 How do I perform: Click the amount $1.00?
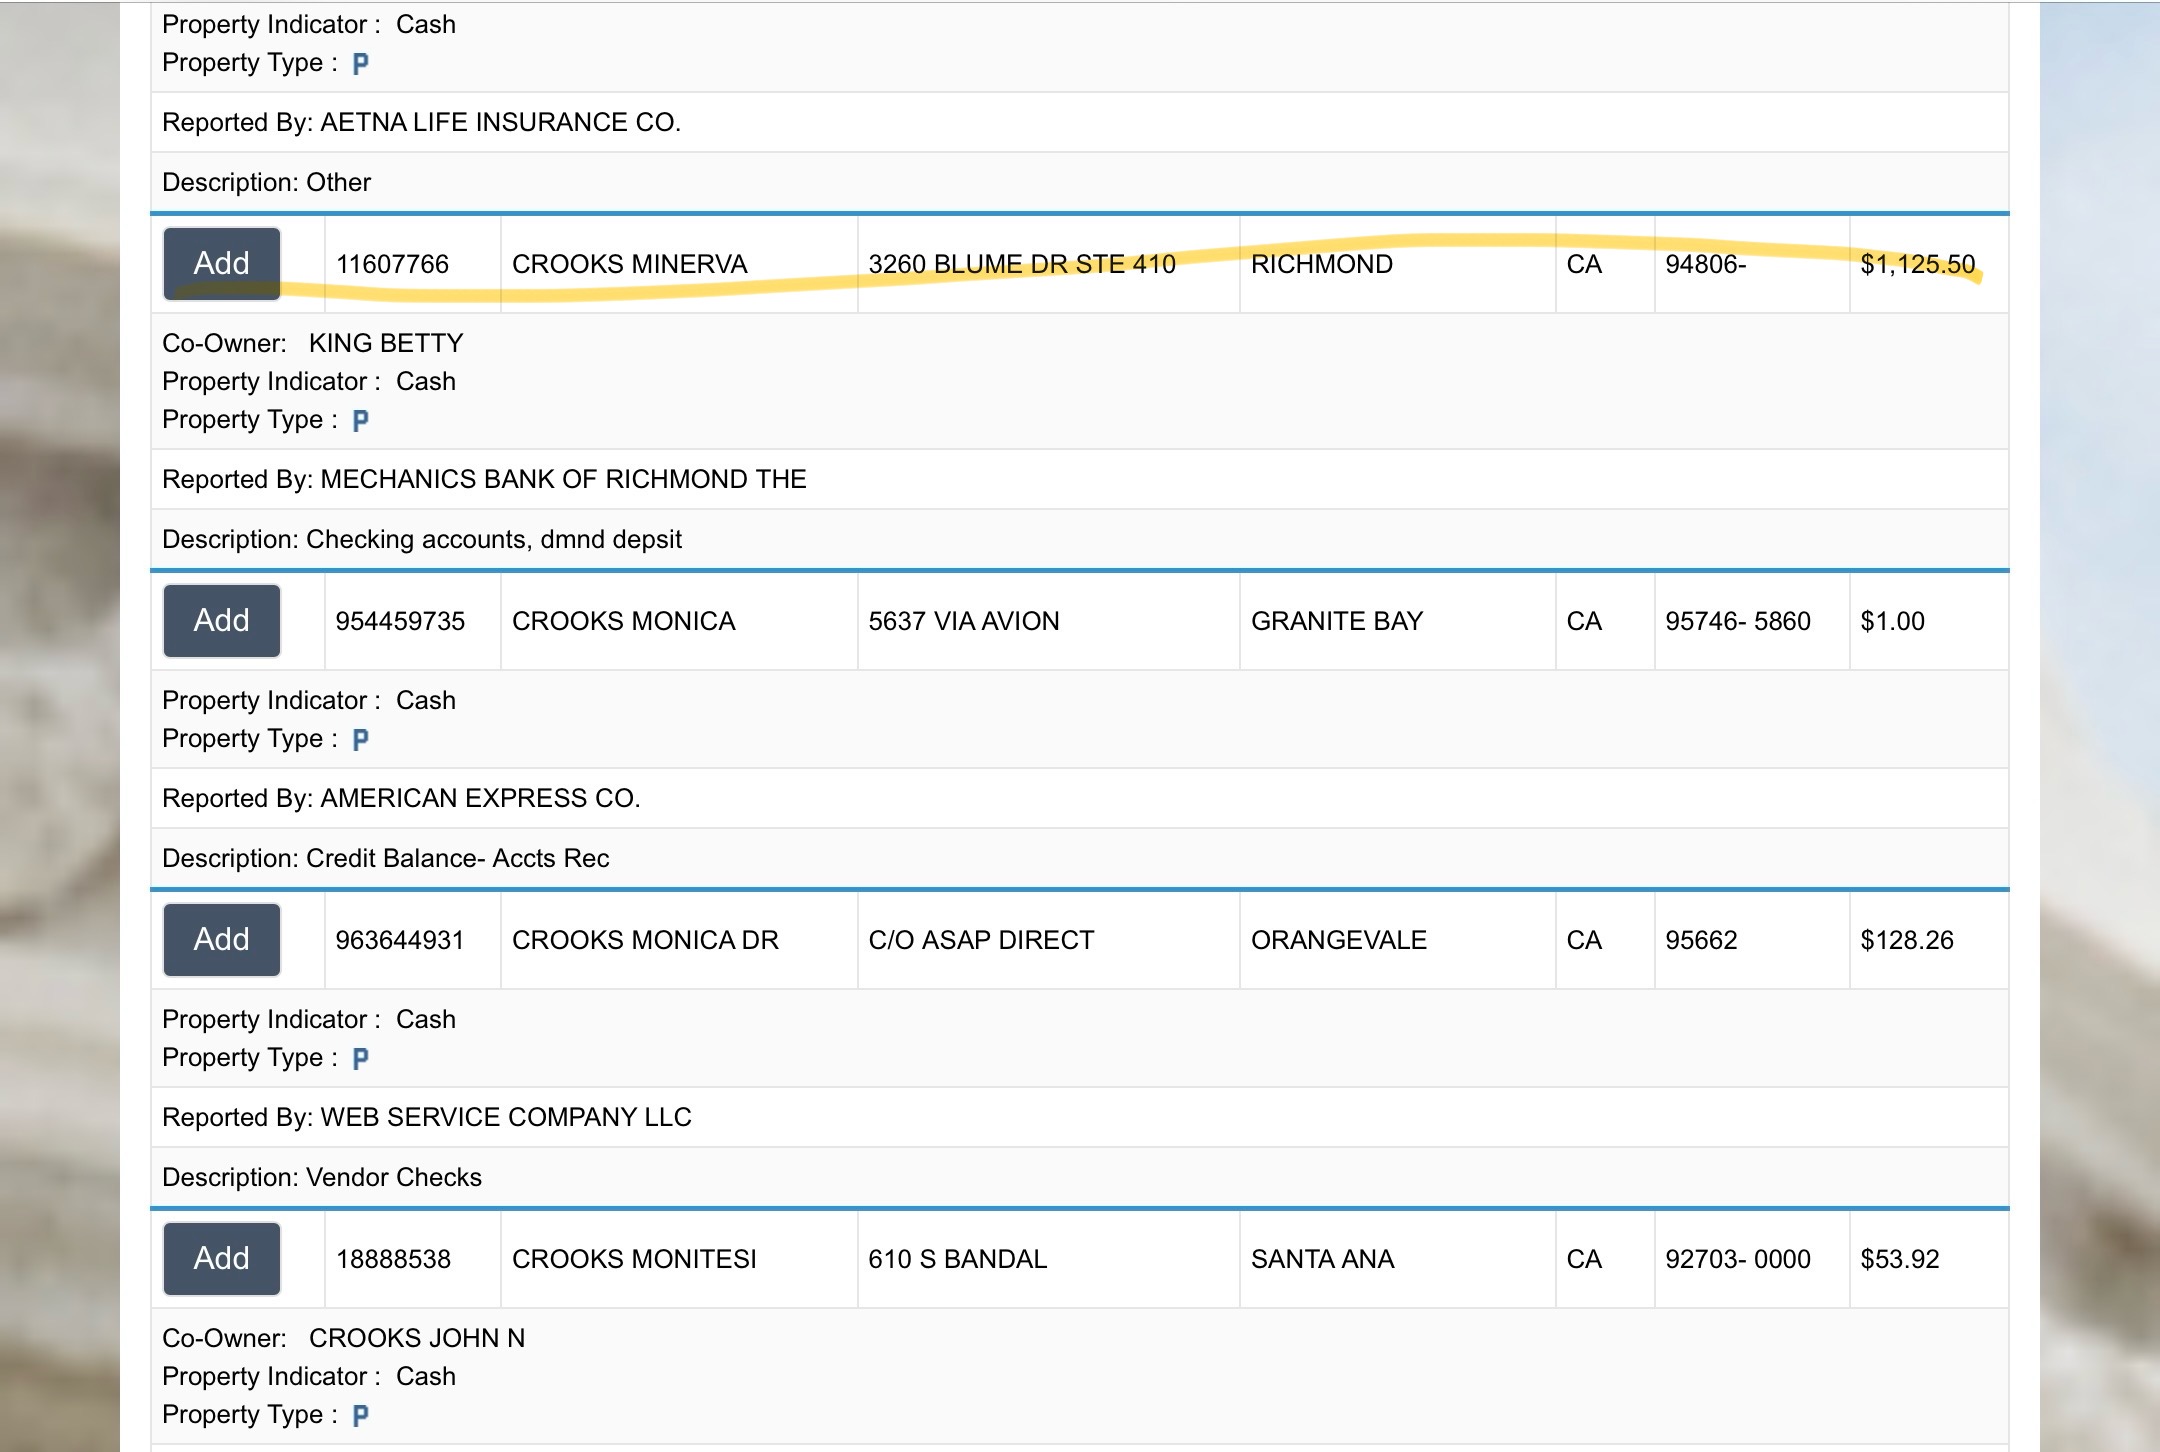[x=1892, y=621]
